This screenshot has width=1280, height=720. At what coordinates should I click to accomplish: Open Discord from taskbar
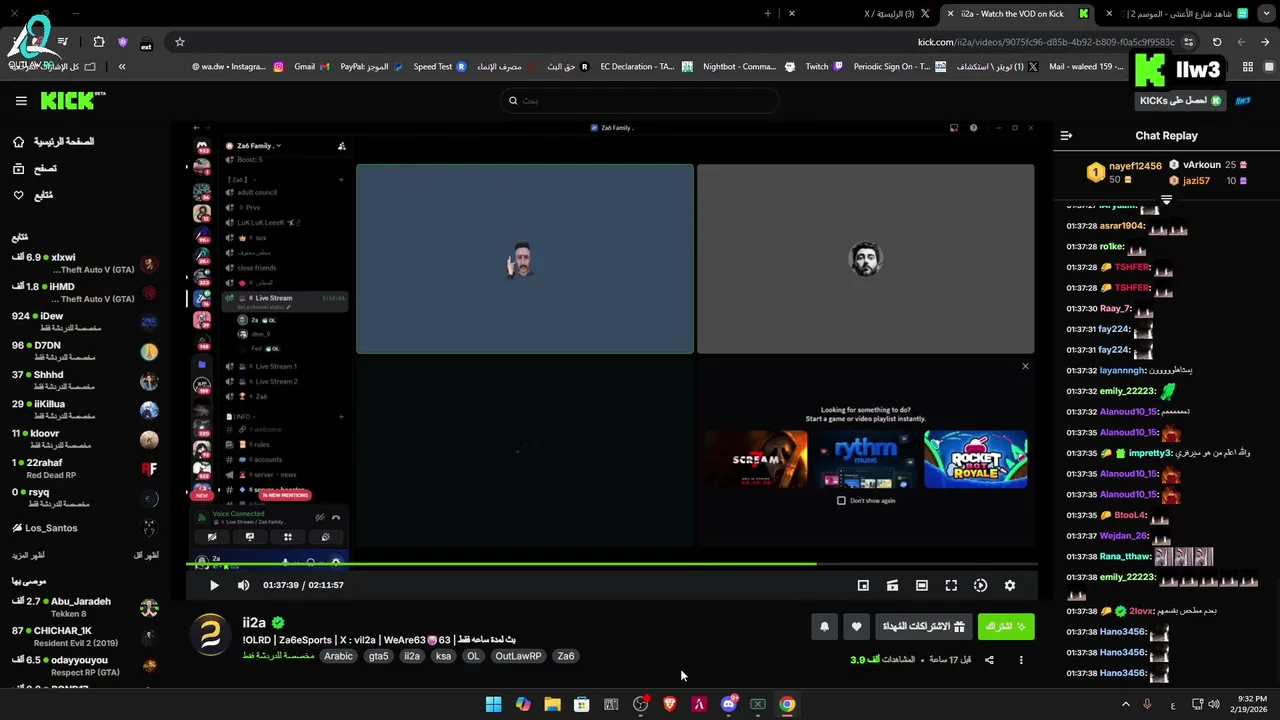coord(729,704)
